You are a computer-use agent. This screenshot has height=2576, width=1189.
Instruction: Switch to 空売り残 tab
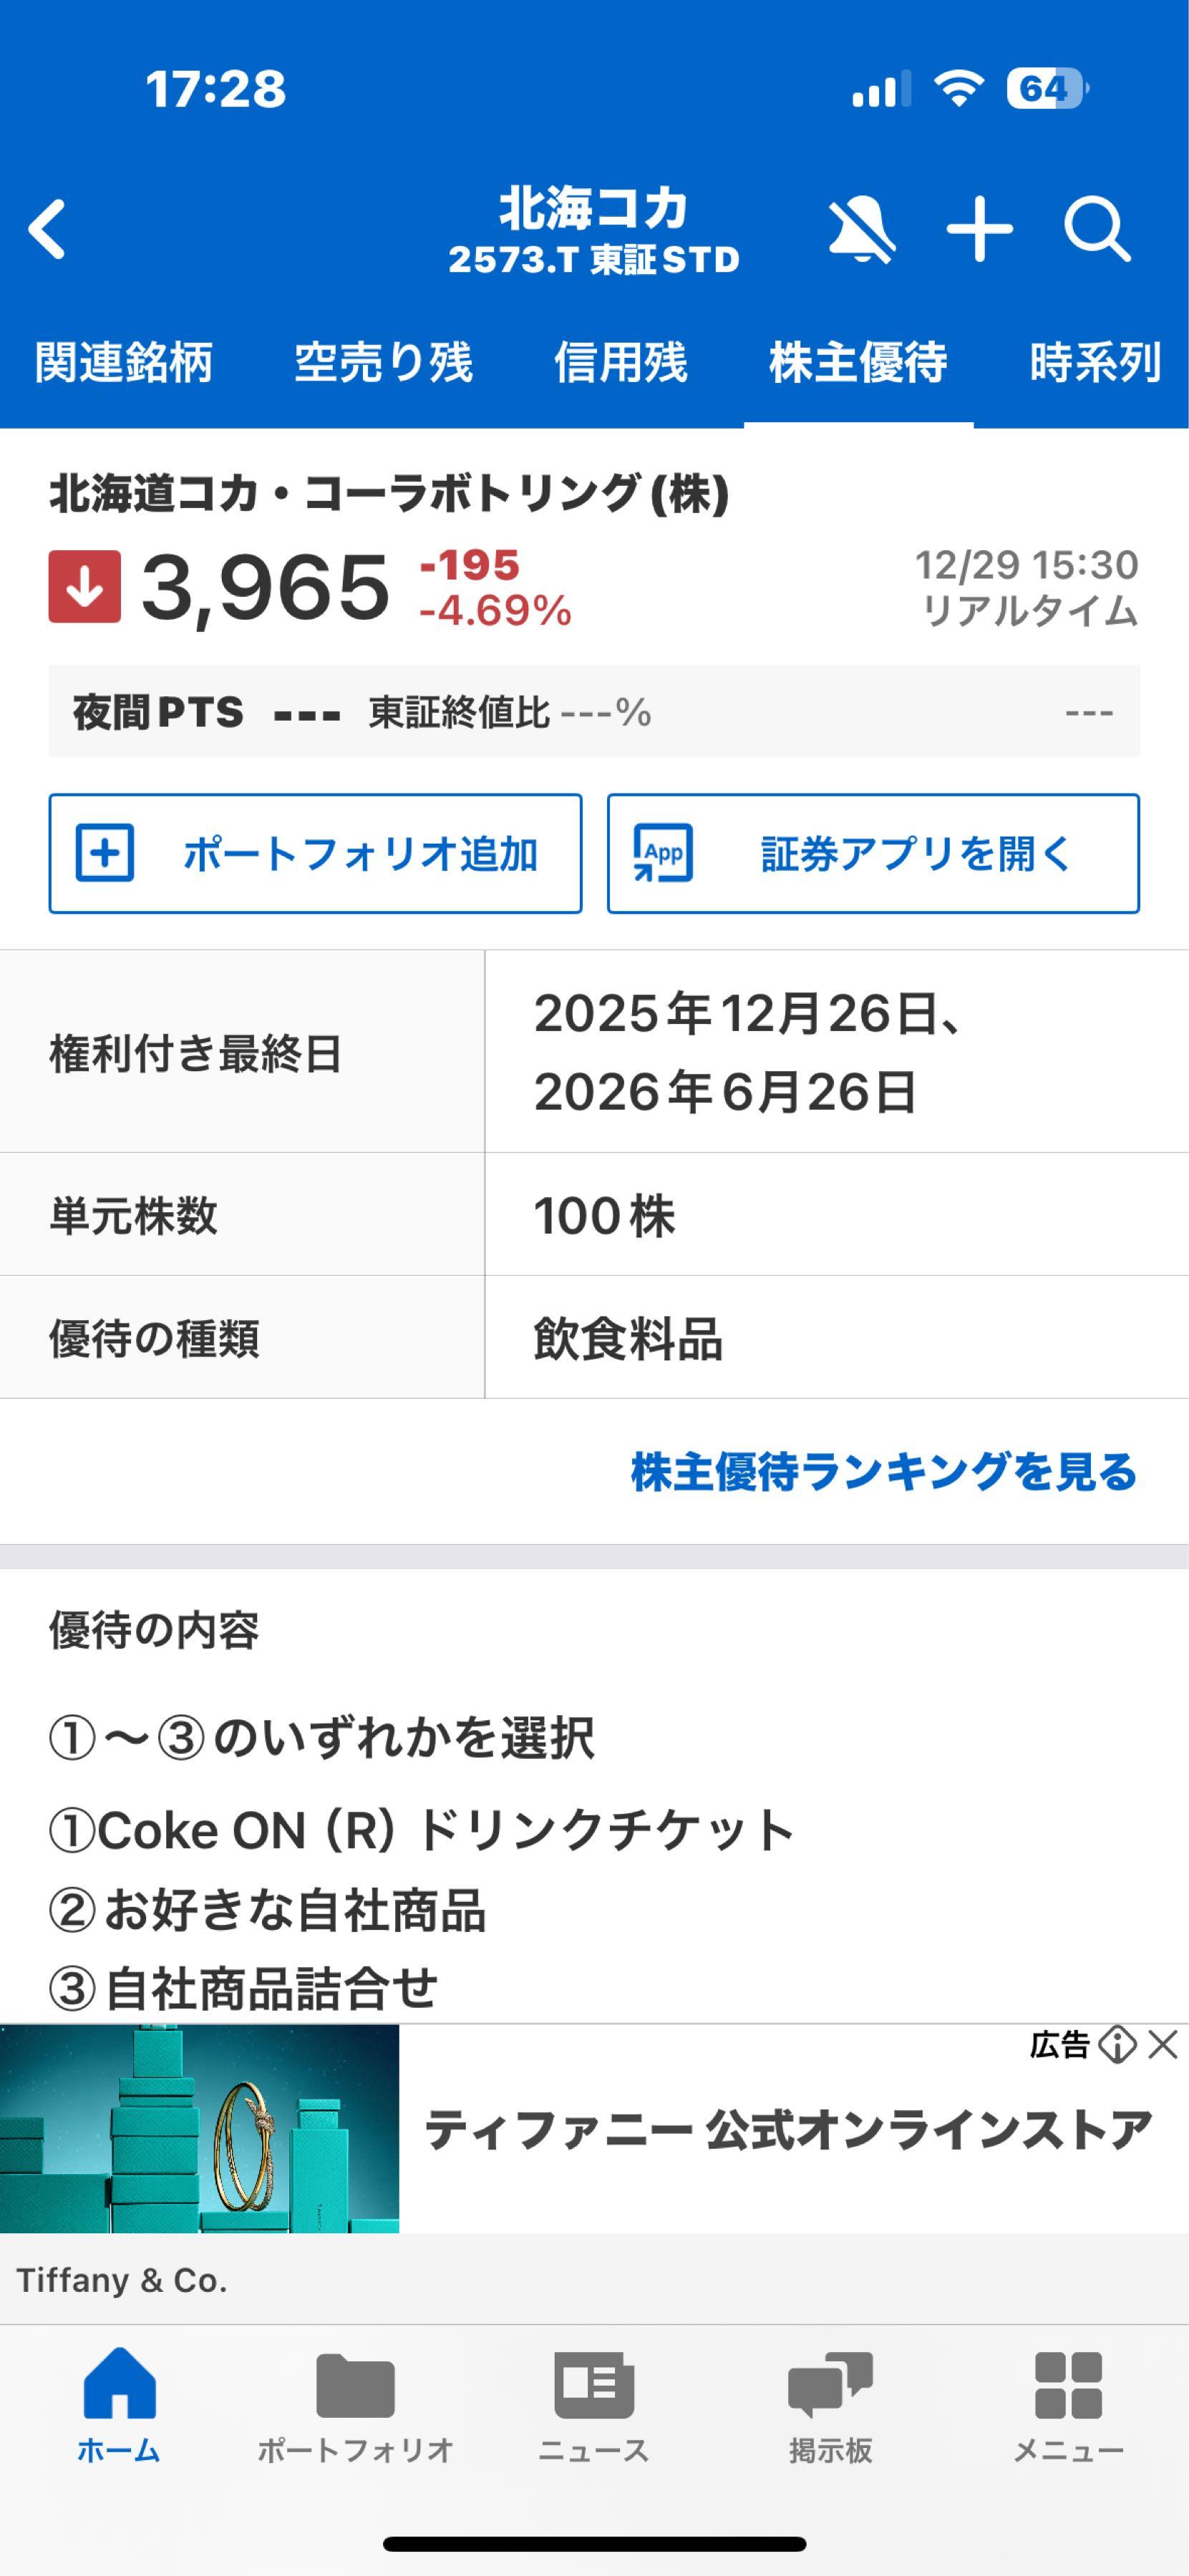pyautogui.click(x=383, y=362)
